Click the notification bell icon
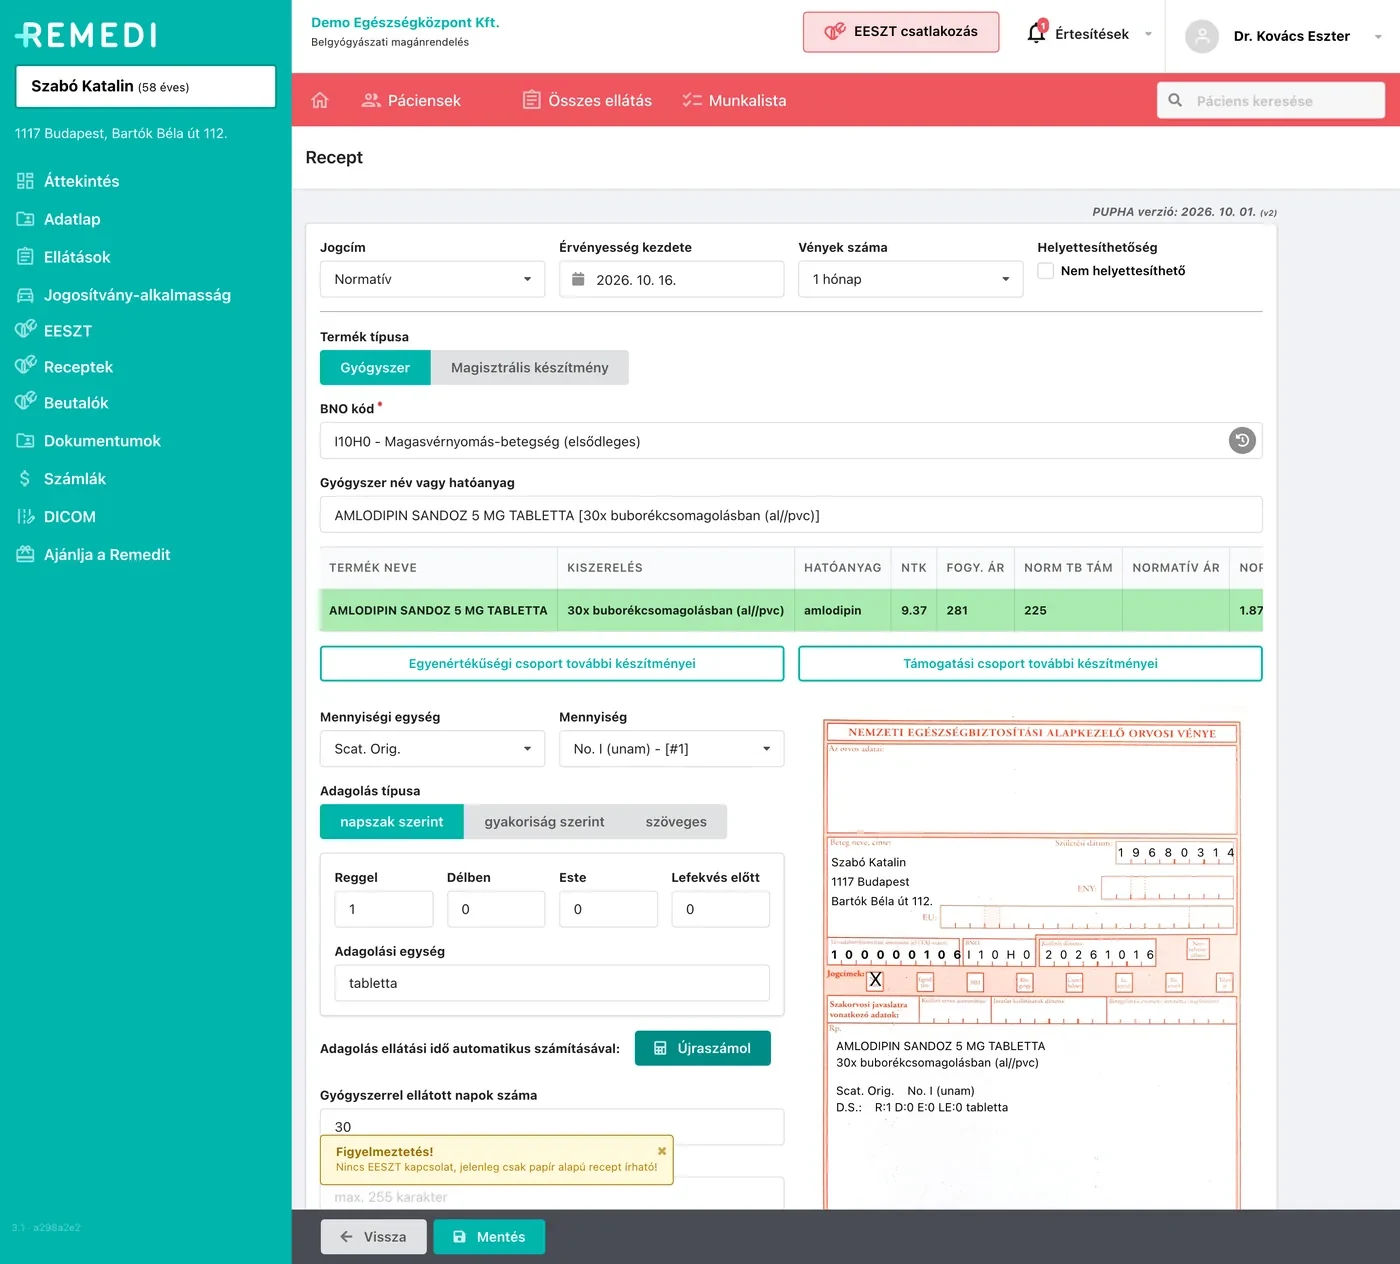 tap(1037, 33)
